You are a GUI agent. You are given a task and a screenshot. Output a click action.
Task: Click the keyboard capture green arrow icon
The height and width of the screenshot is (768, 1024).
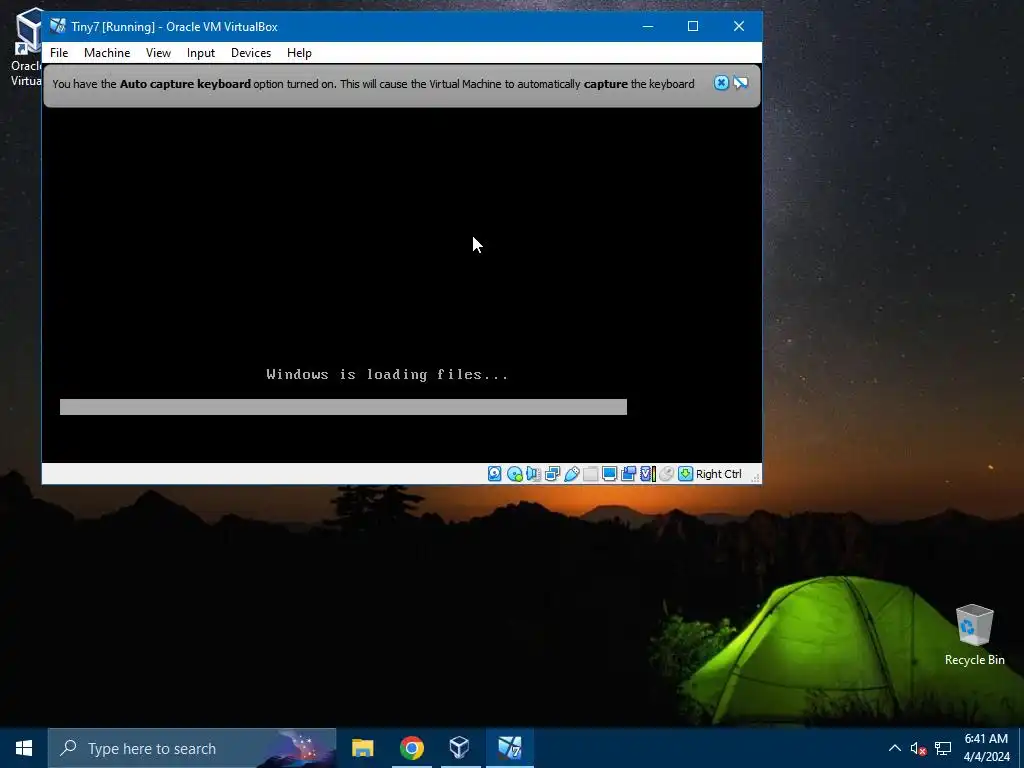click(685, 474)
